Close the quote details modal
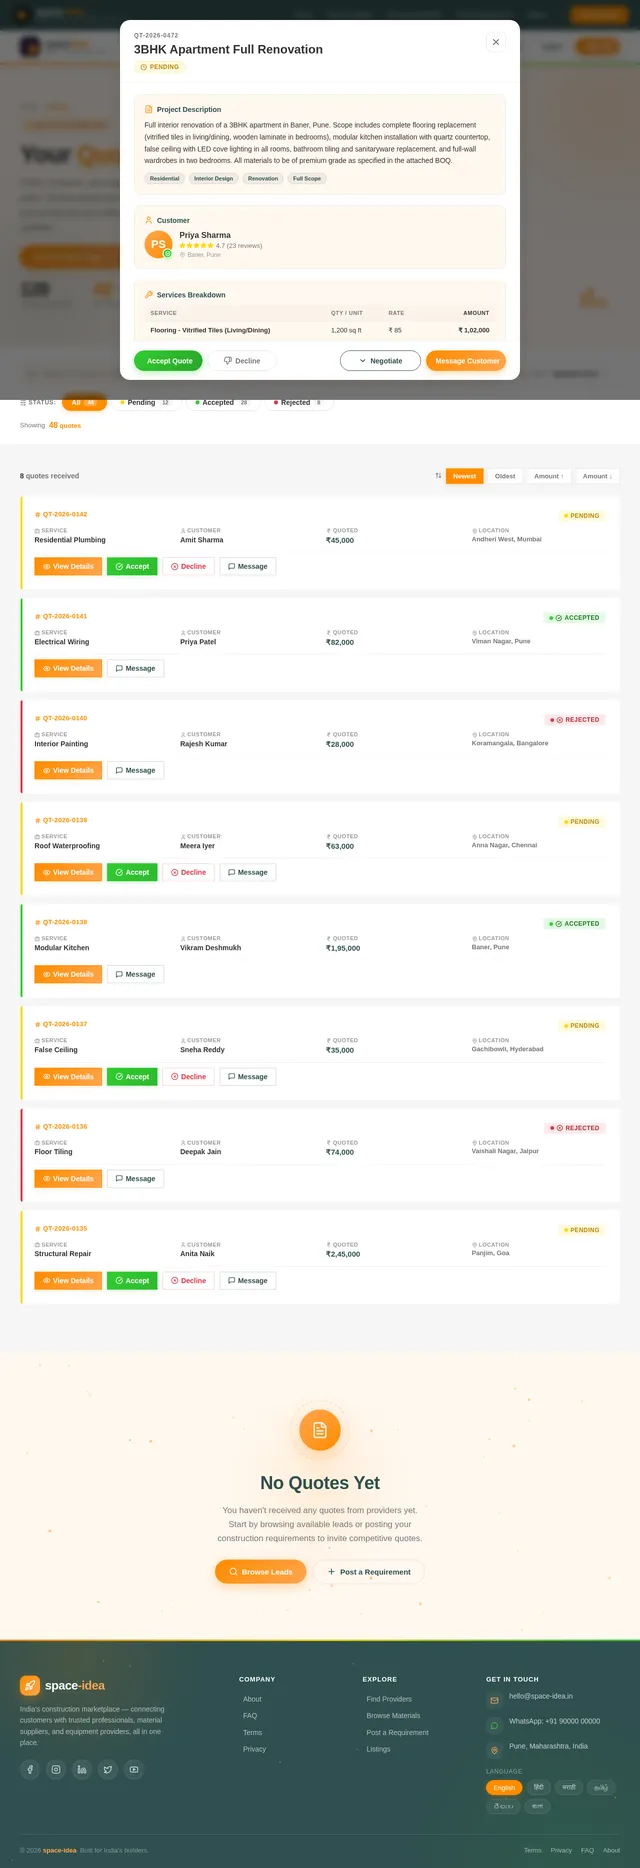 tap(496, 42)
